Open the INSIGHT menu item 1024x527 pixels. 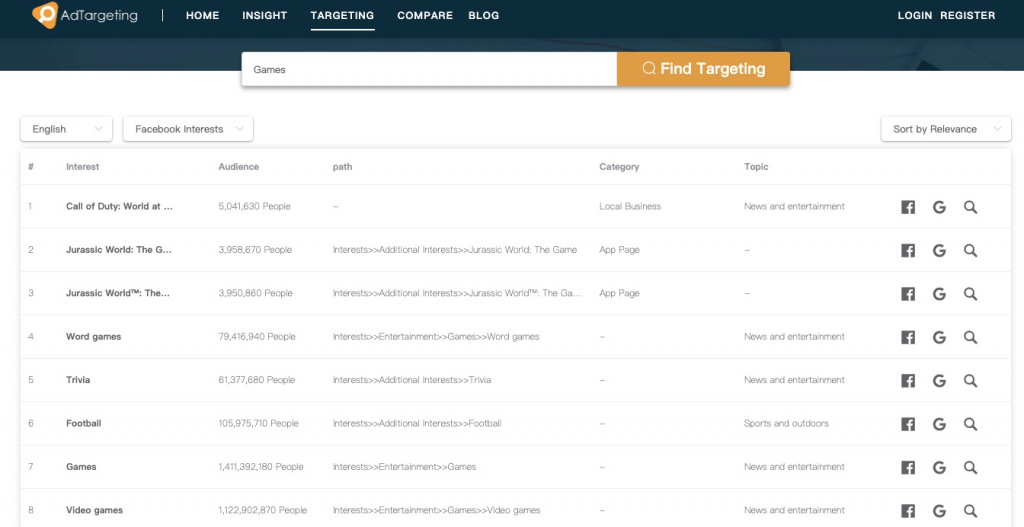tap(265, 16)
